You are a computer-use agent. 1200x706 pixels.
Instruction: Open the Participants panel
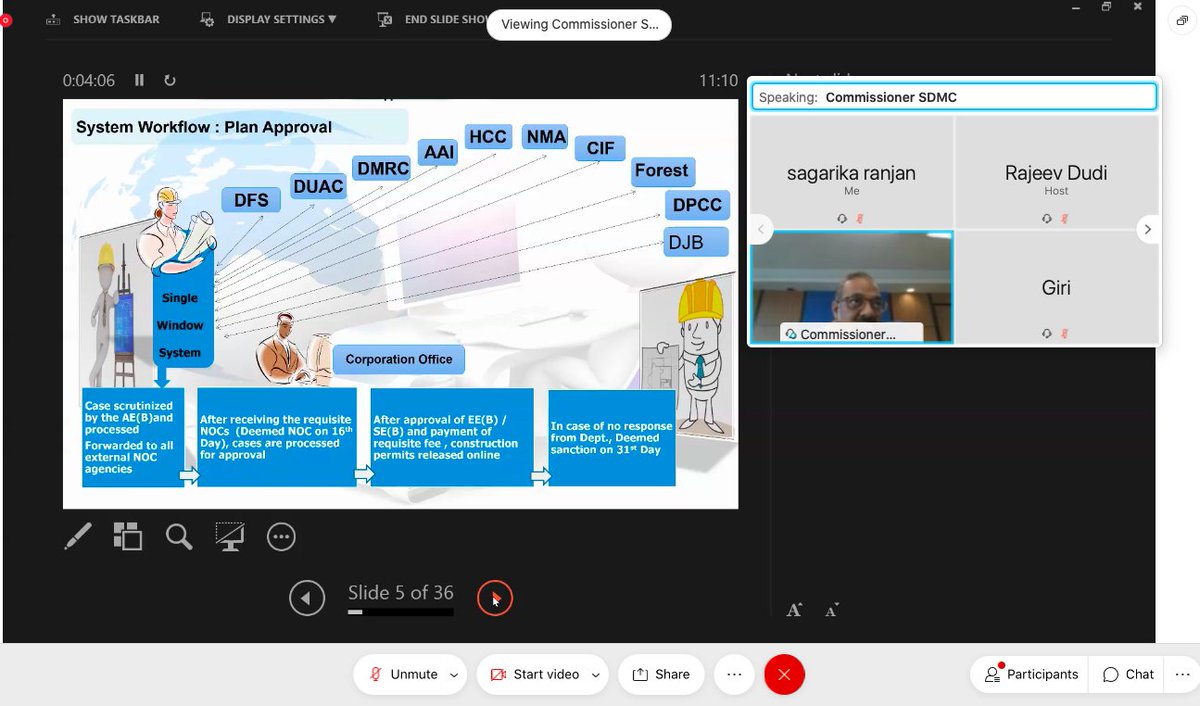tap(1031, 674)
